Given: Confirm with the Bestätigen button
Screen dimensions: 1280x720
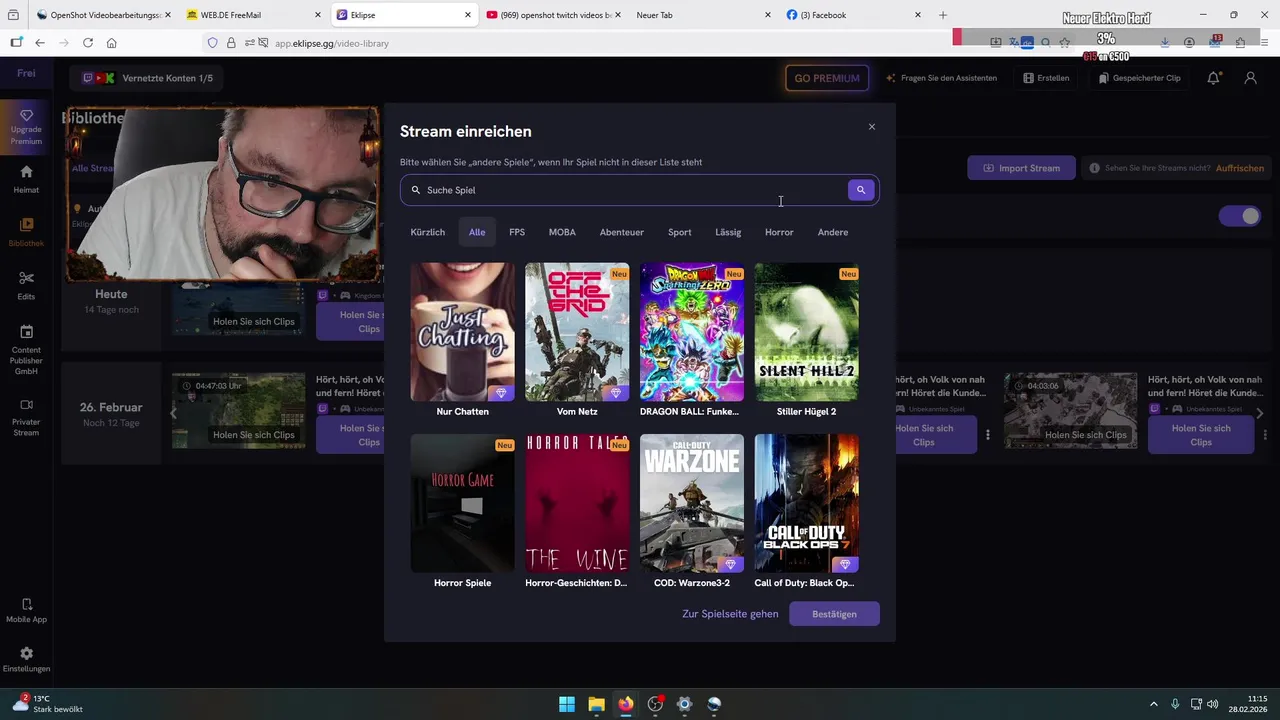Looking at the screenshot, I should tap(834, 614).
